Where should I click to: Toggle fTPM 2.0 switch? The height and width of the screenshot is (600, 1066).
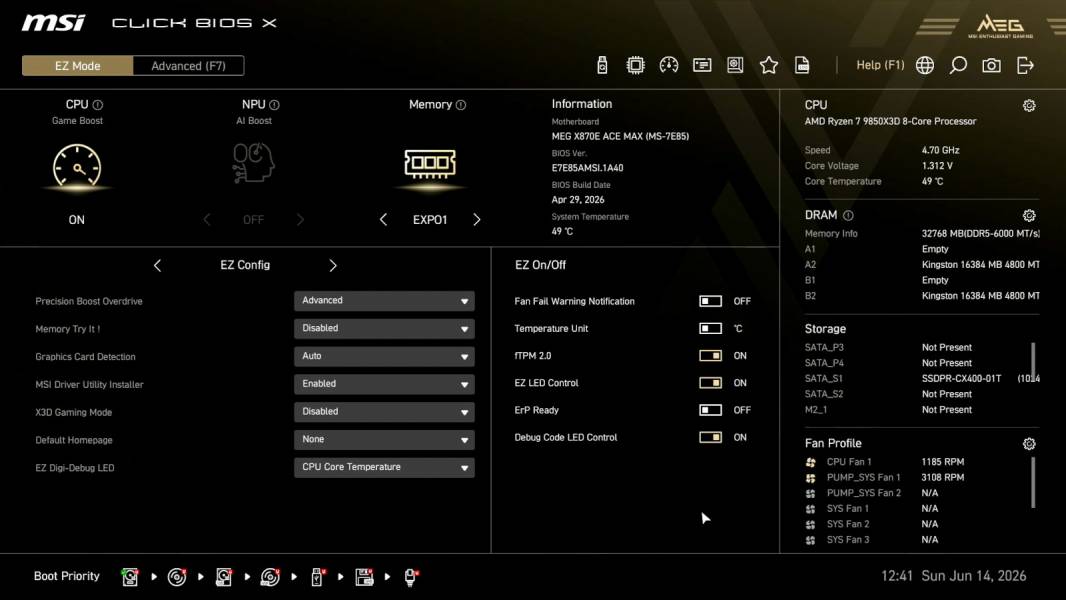[x=710, y=355]
